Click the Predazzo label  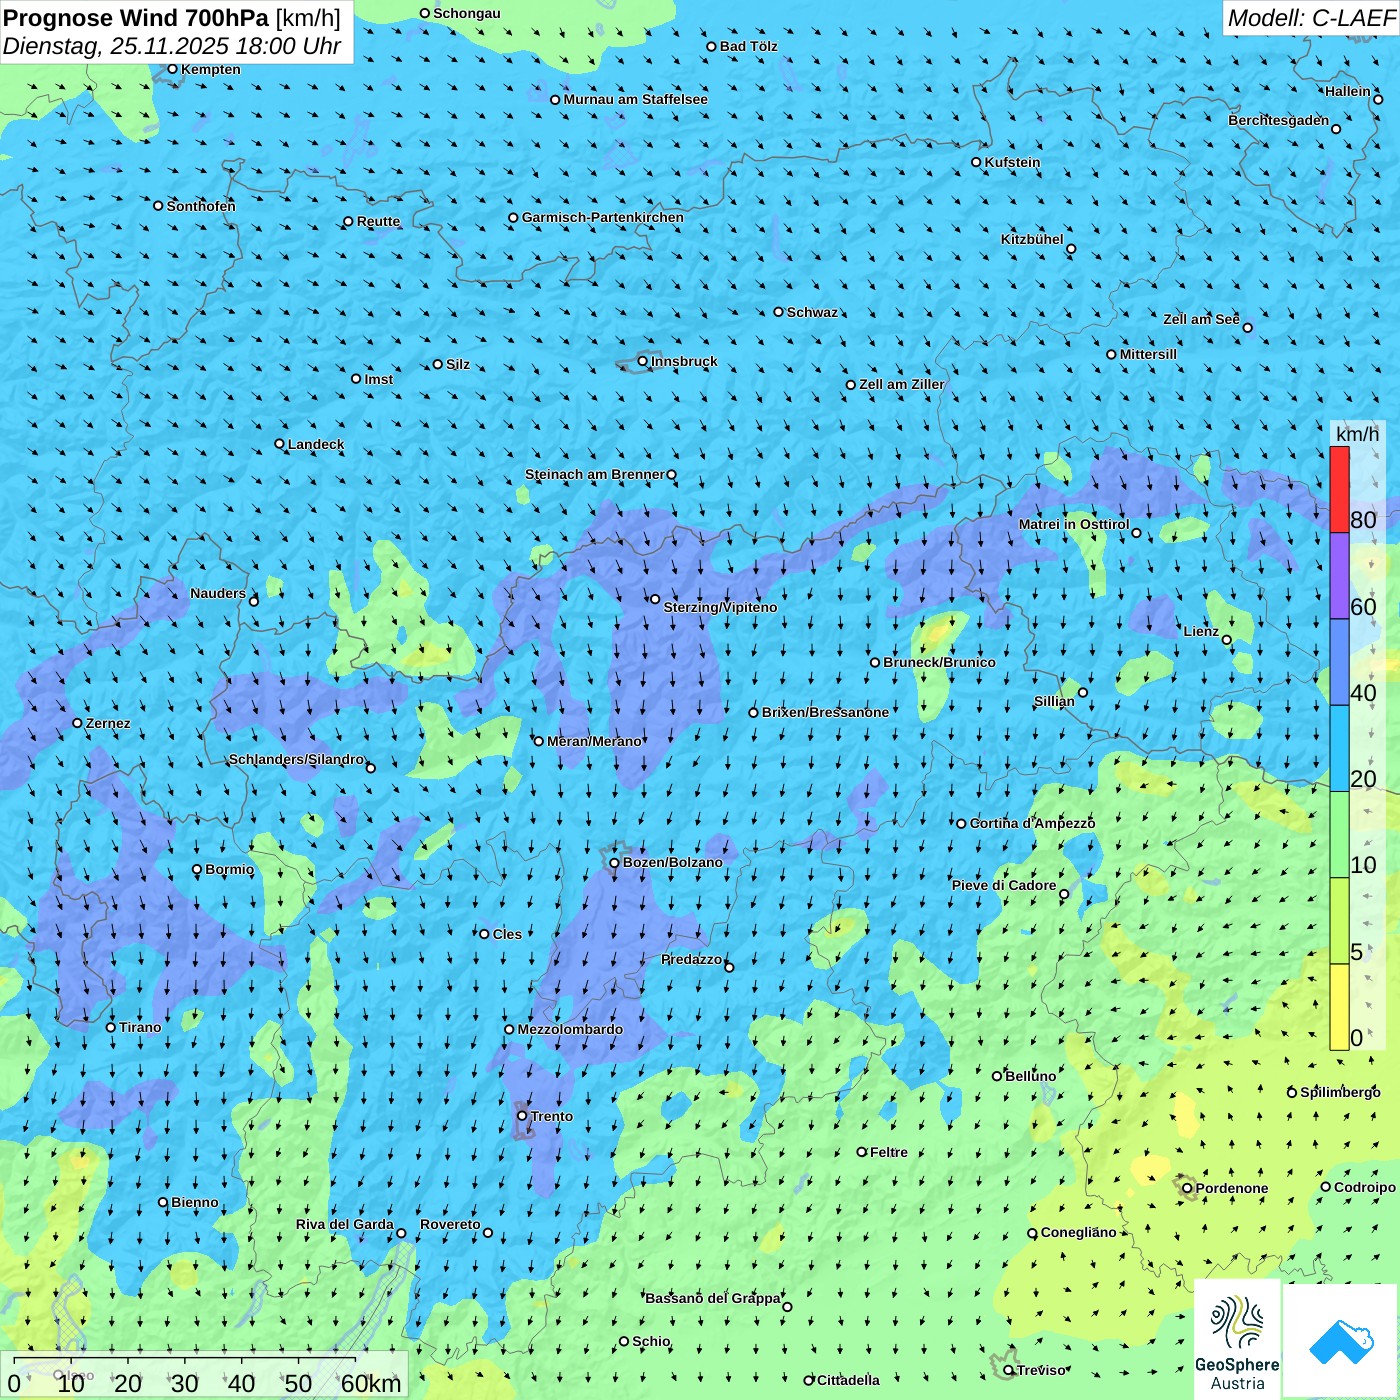(691, 959)
